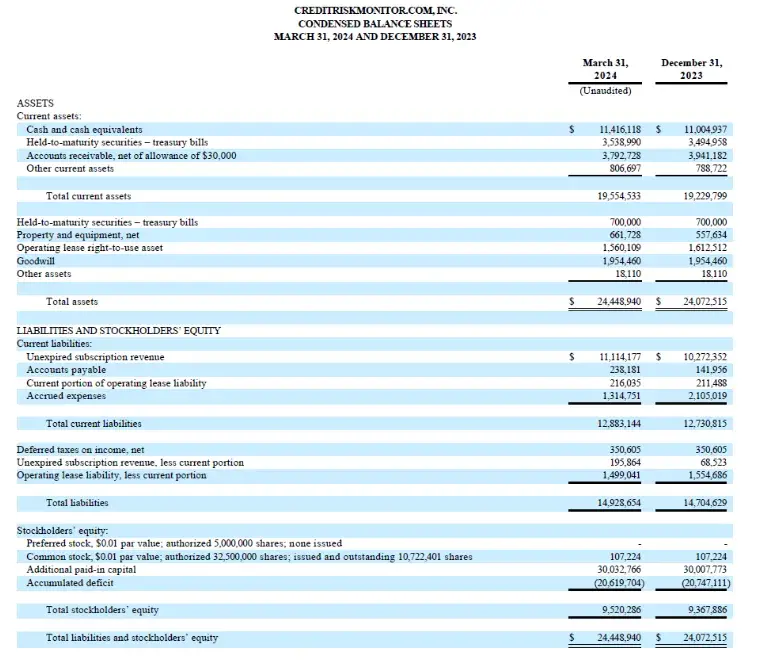Select the December 31, 2023 column header
The image size is (760, 660).
(x=691, y=69)
